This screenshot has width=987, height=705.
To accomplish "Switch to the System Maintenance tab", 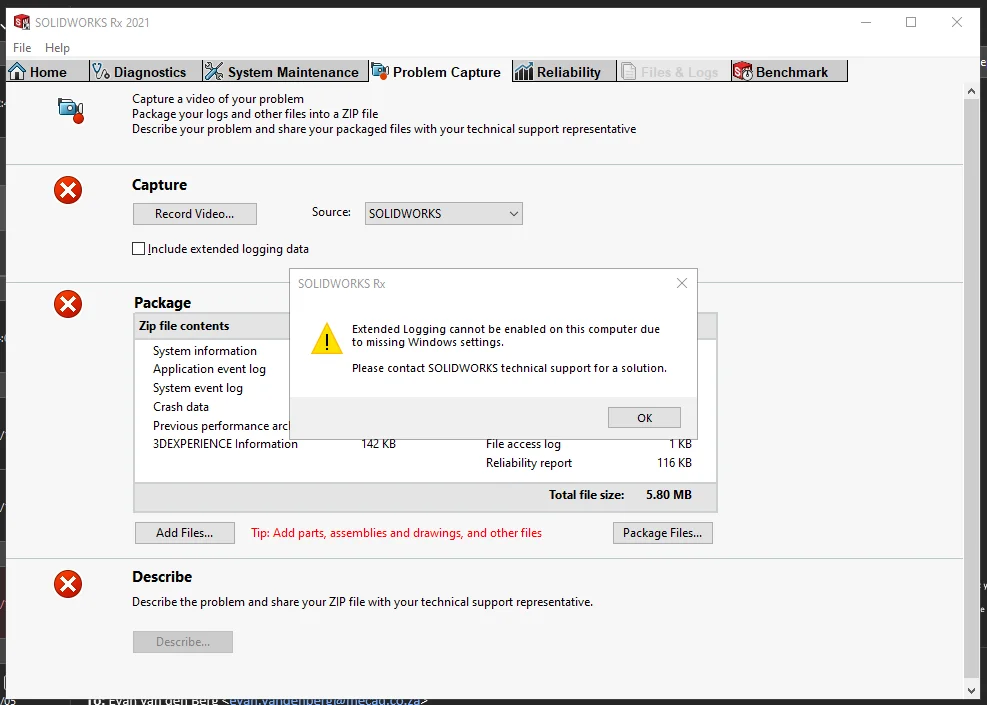I will [285, 71].
